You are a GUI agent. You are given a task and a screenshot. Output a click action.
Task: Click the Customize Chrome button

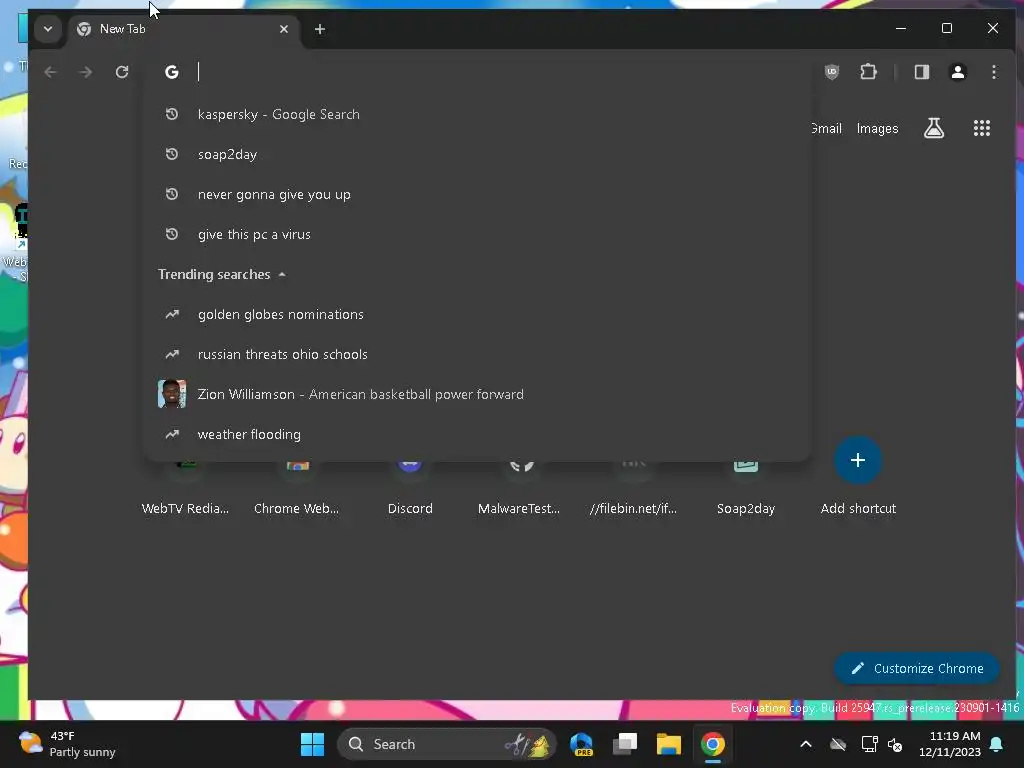coord(917,668)
